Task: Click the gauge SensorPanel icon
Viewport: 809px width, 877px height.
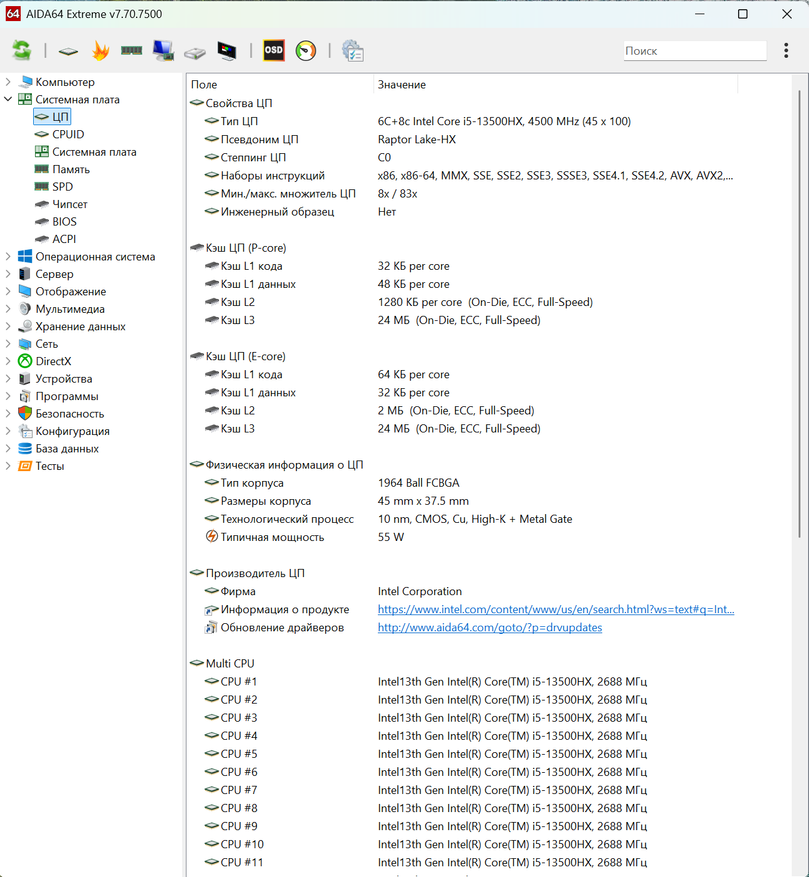Action: point(306,51)
